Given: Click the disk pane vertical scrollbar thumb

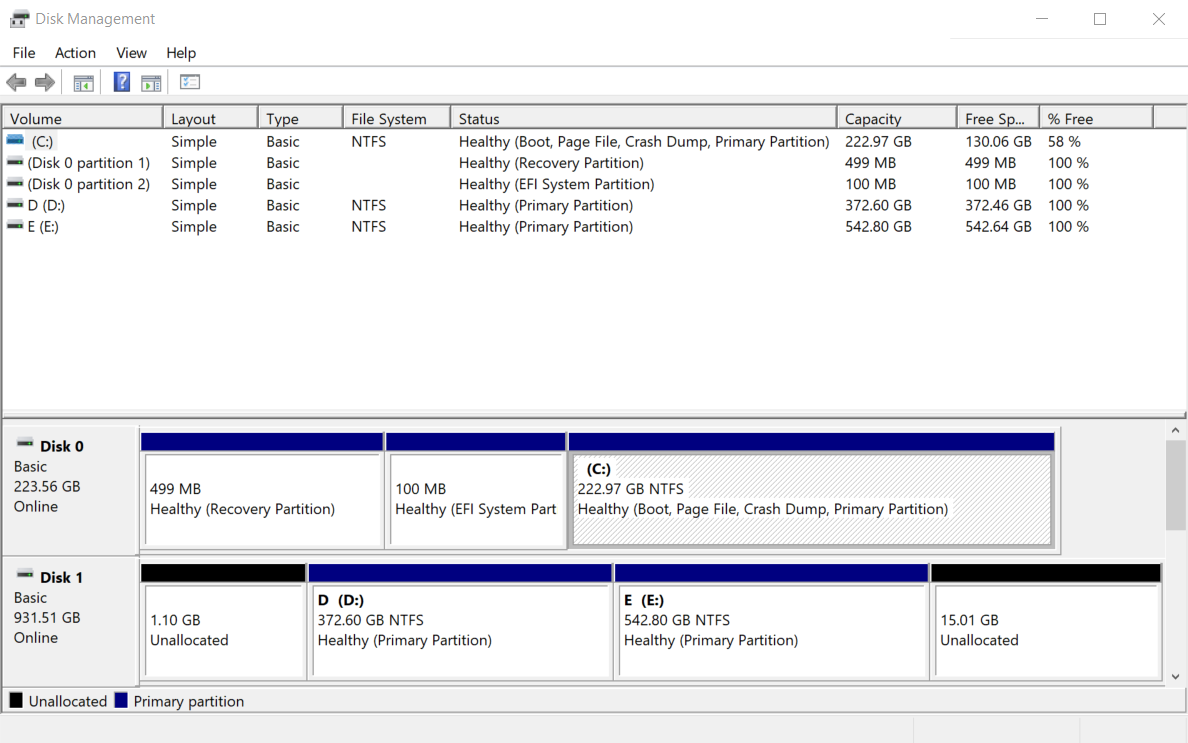Looking at the screenshot, I should [1176, 485].
